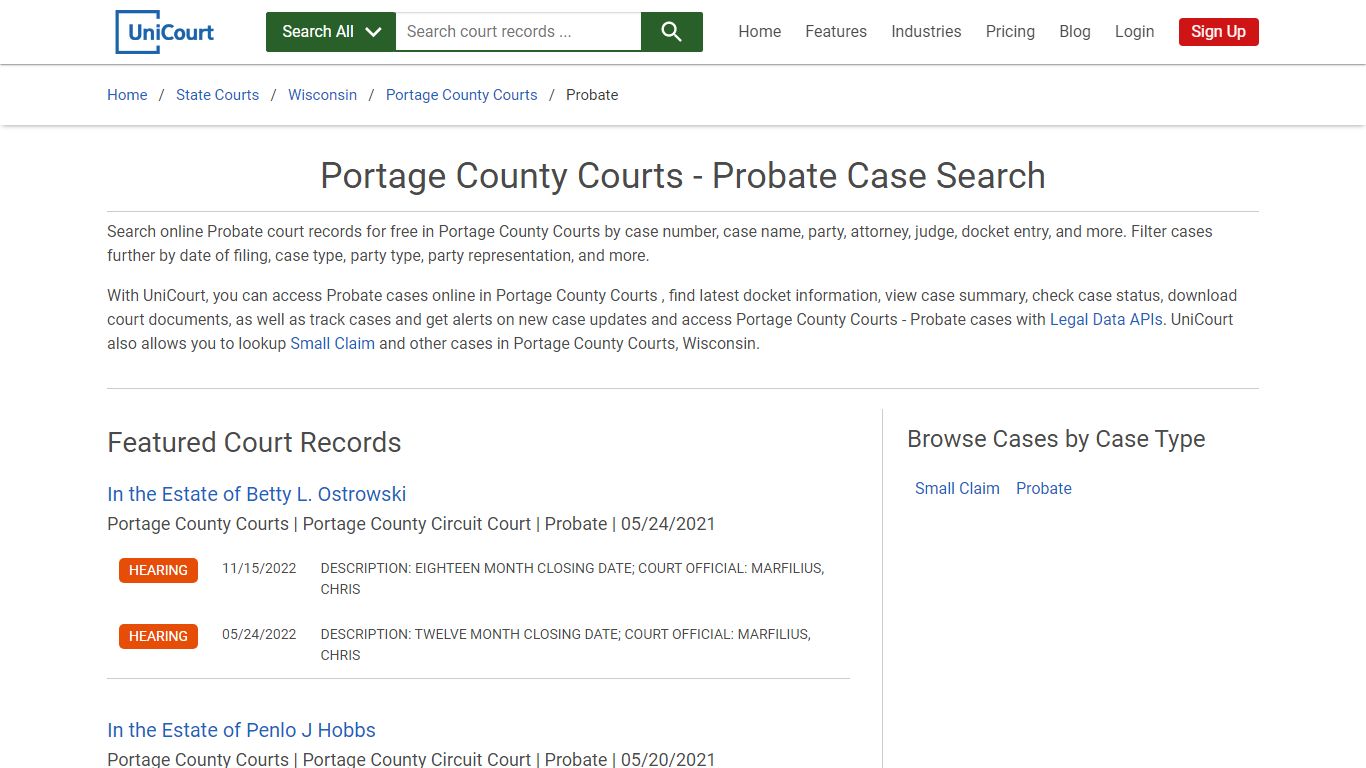
Task: Click the HEARING badge dated 11/15/2022
Action: [158, 570]
